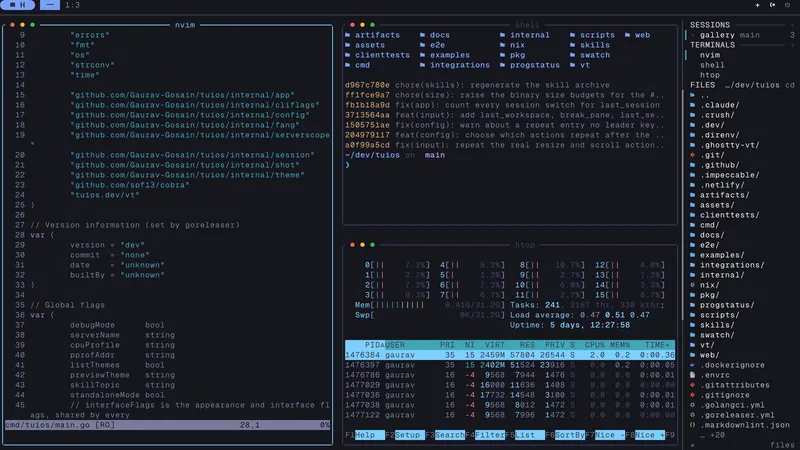This screenshot has height=450, width=800.
Task: Select the .goreleaser.yml file in the sidebar
Action: (x=737, y=415)
